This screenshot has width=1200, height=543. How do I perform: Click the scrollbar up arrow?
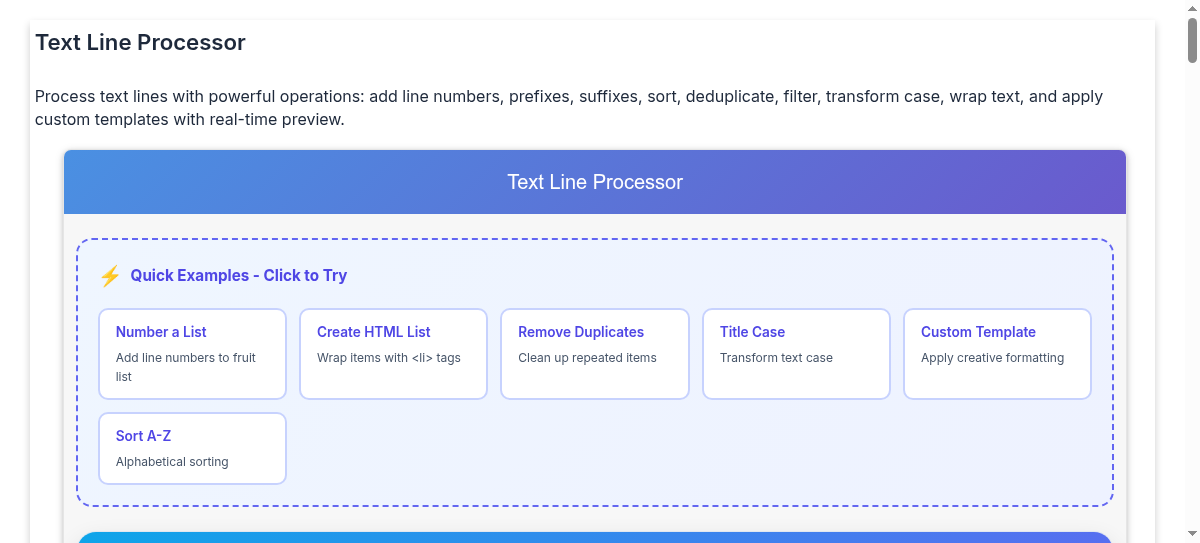coord(1192,7)
